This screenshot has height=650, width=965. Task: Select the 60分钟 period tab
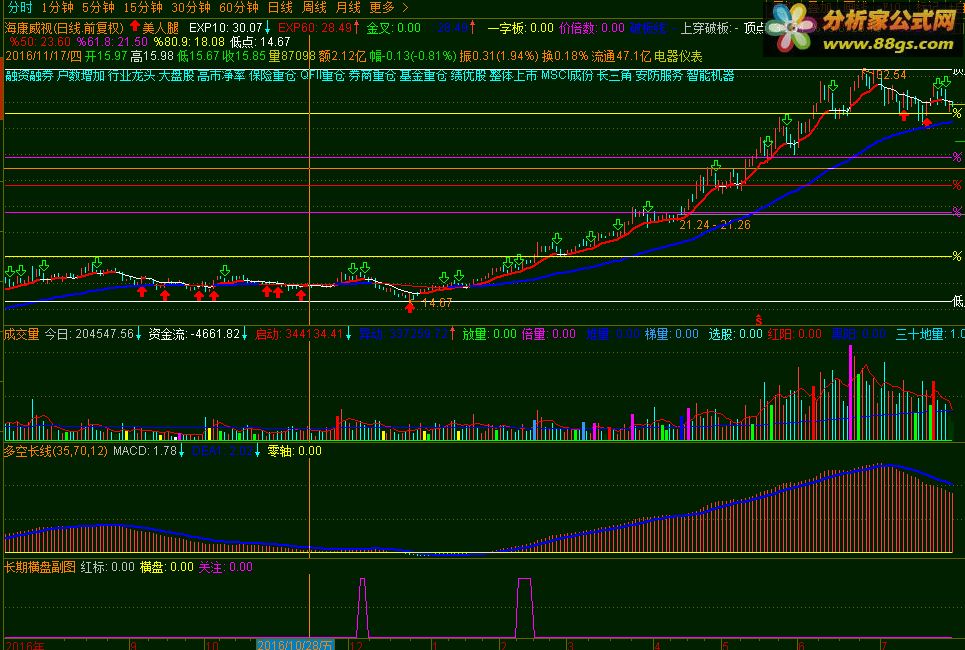(x=239, y=7)
